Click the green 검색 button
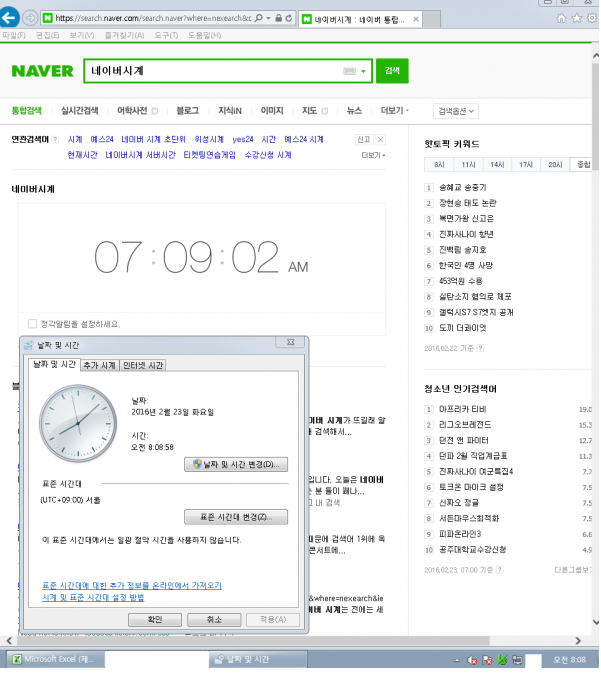601x677 pixels. [392, 71]
